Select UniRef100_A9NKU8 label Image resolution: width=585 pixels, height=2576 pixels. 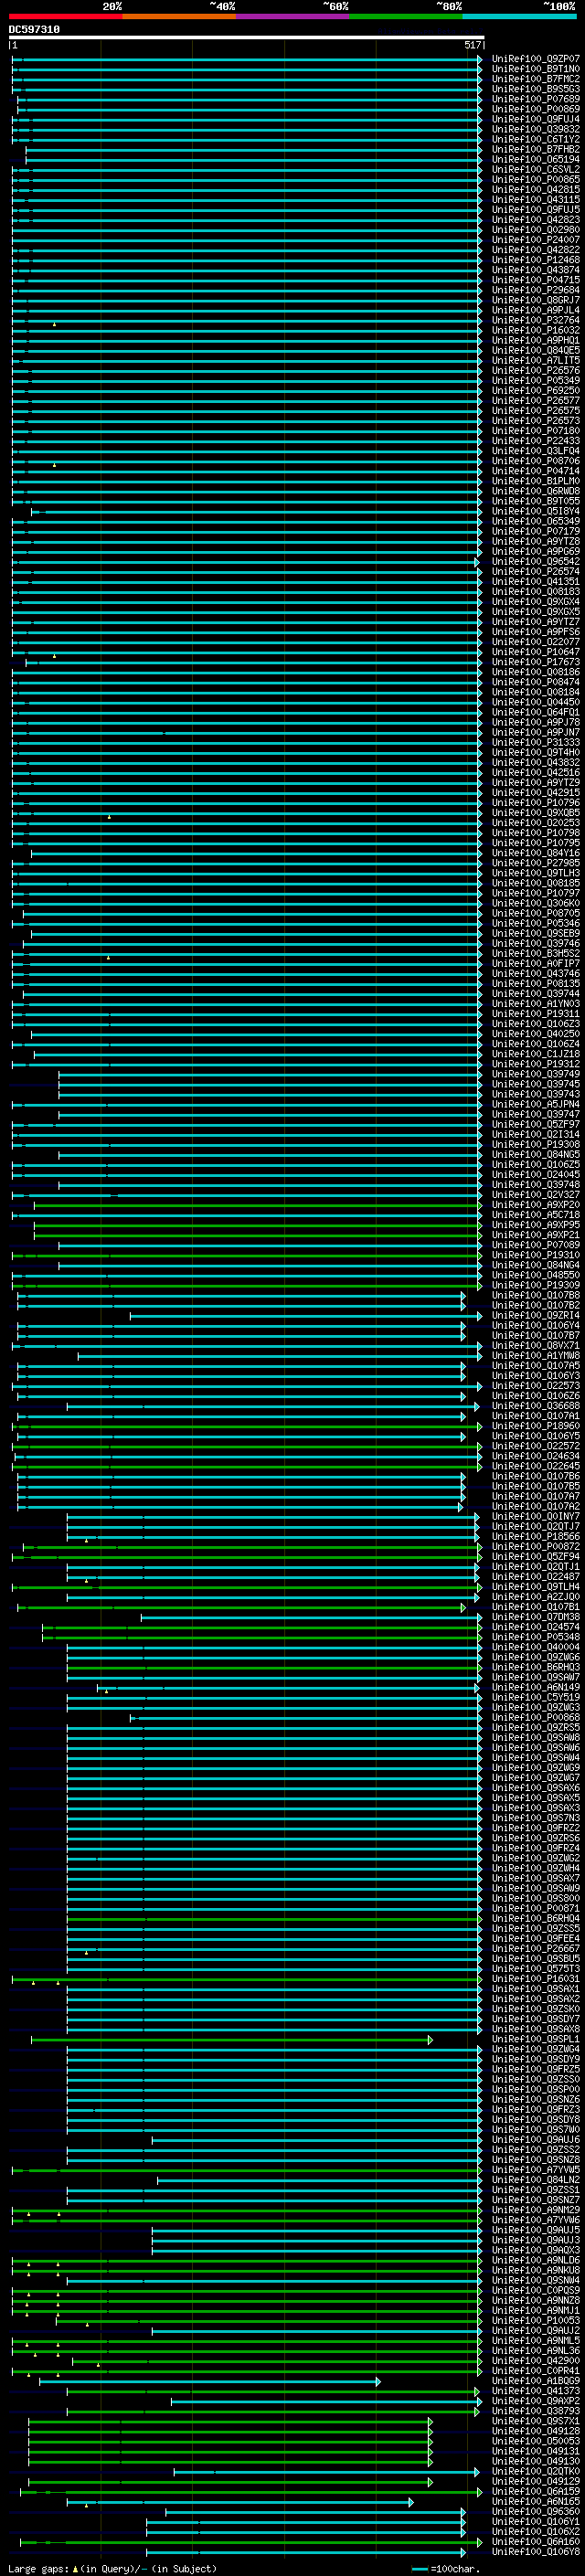pyautogui.click(x=536, y=2270)
